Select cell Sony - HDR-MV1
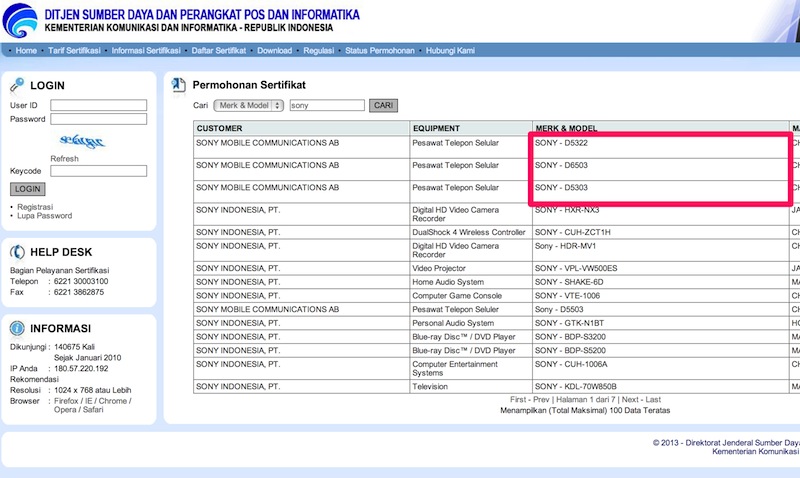This screenshot has height=478, width=800. pos(660,250)
